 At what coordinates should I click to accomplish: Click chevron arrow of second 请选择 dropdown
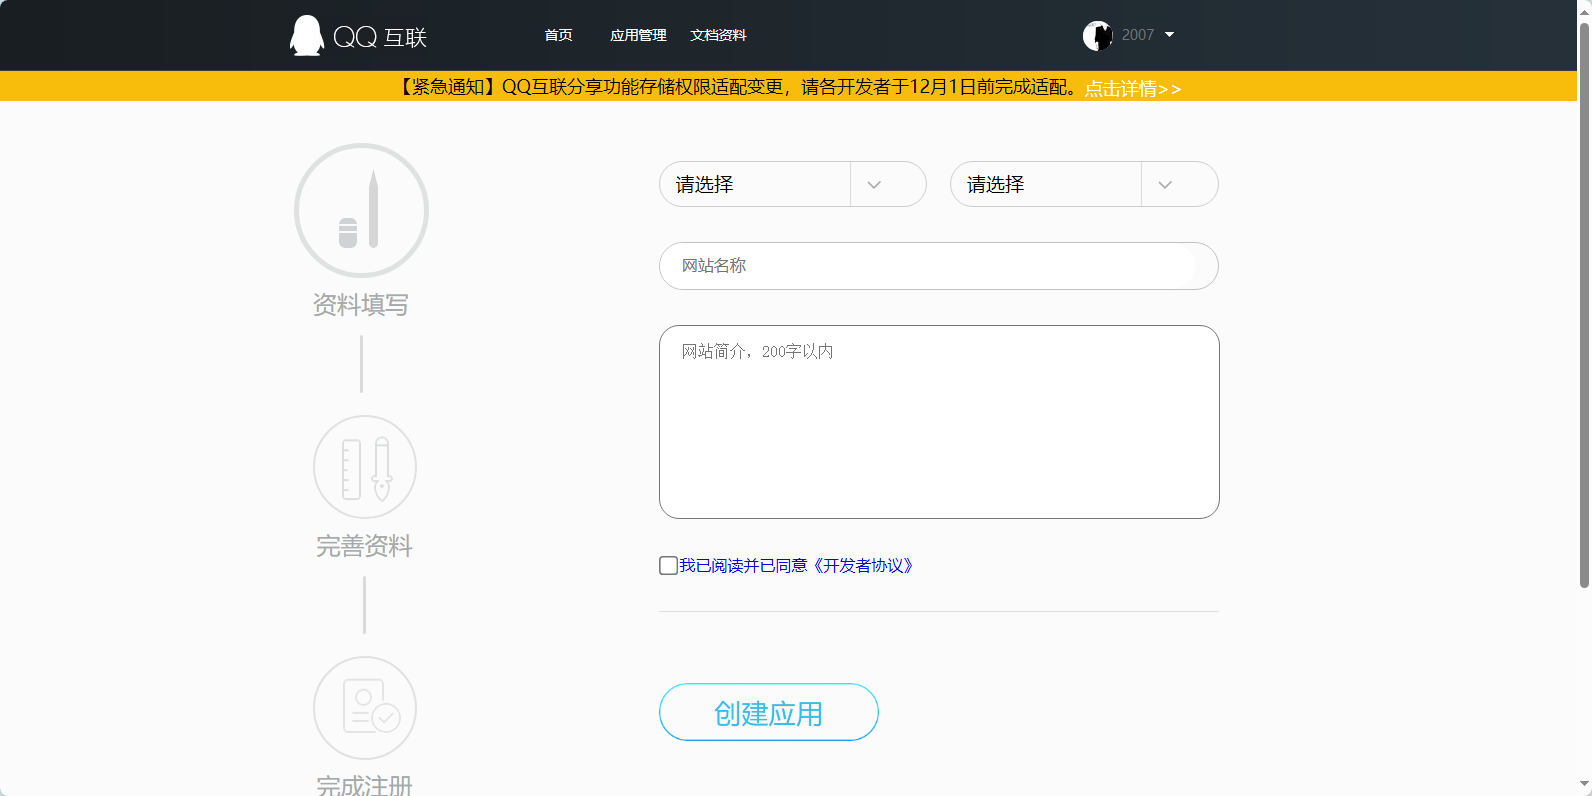pyautogui.click(x=1165, y=185)
